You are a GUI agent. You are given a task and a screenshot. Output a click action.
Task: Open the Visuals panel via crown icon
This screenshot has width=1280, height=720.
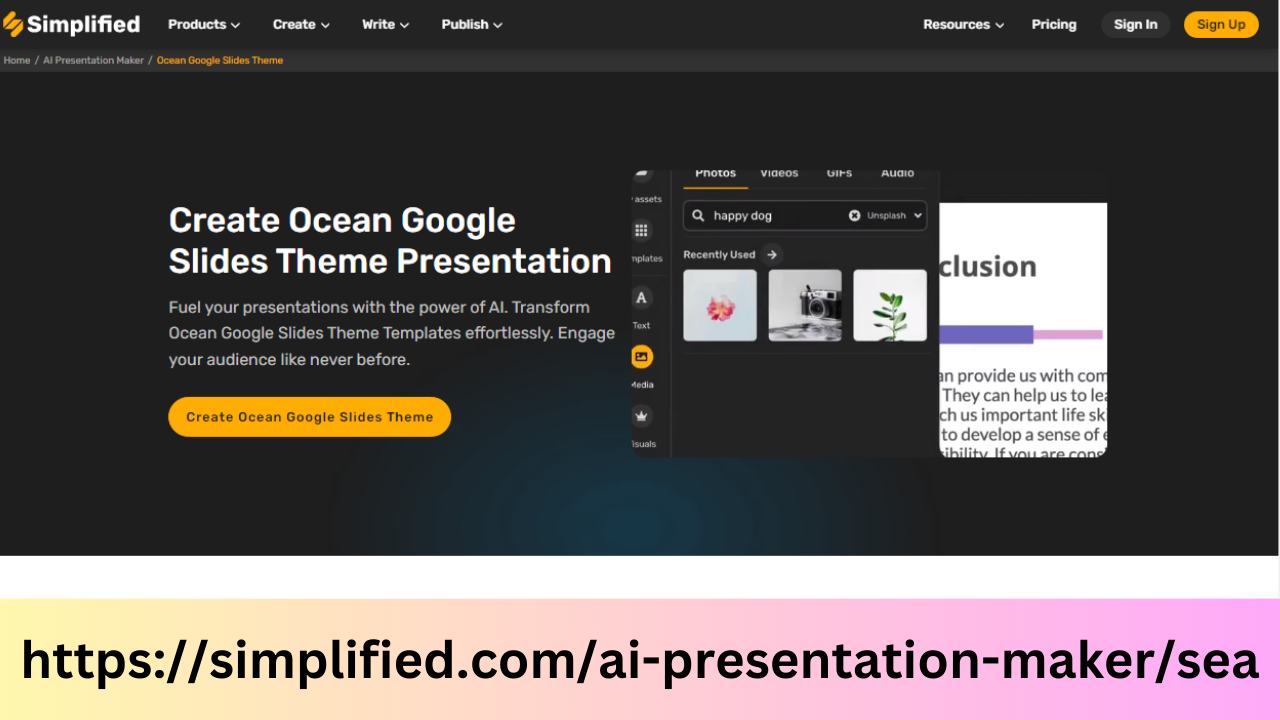click(x=641, y=416)
